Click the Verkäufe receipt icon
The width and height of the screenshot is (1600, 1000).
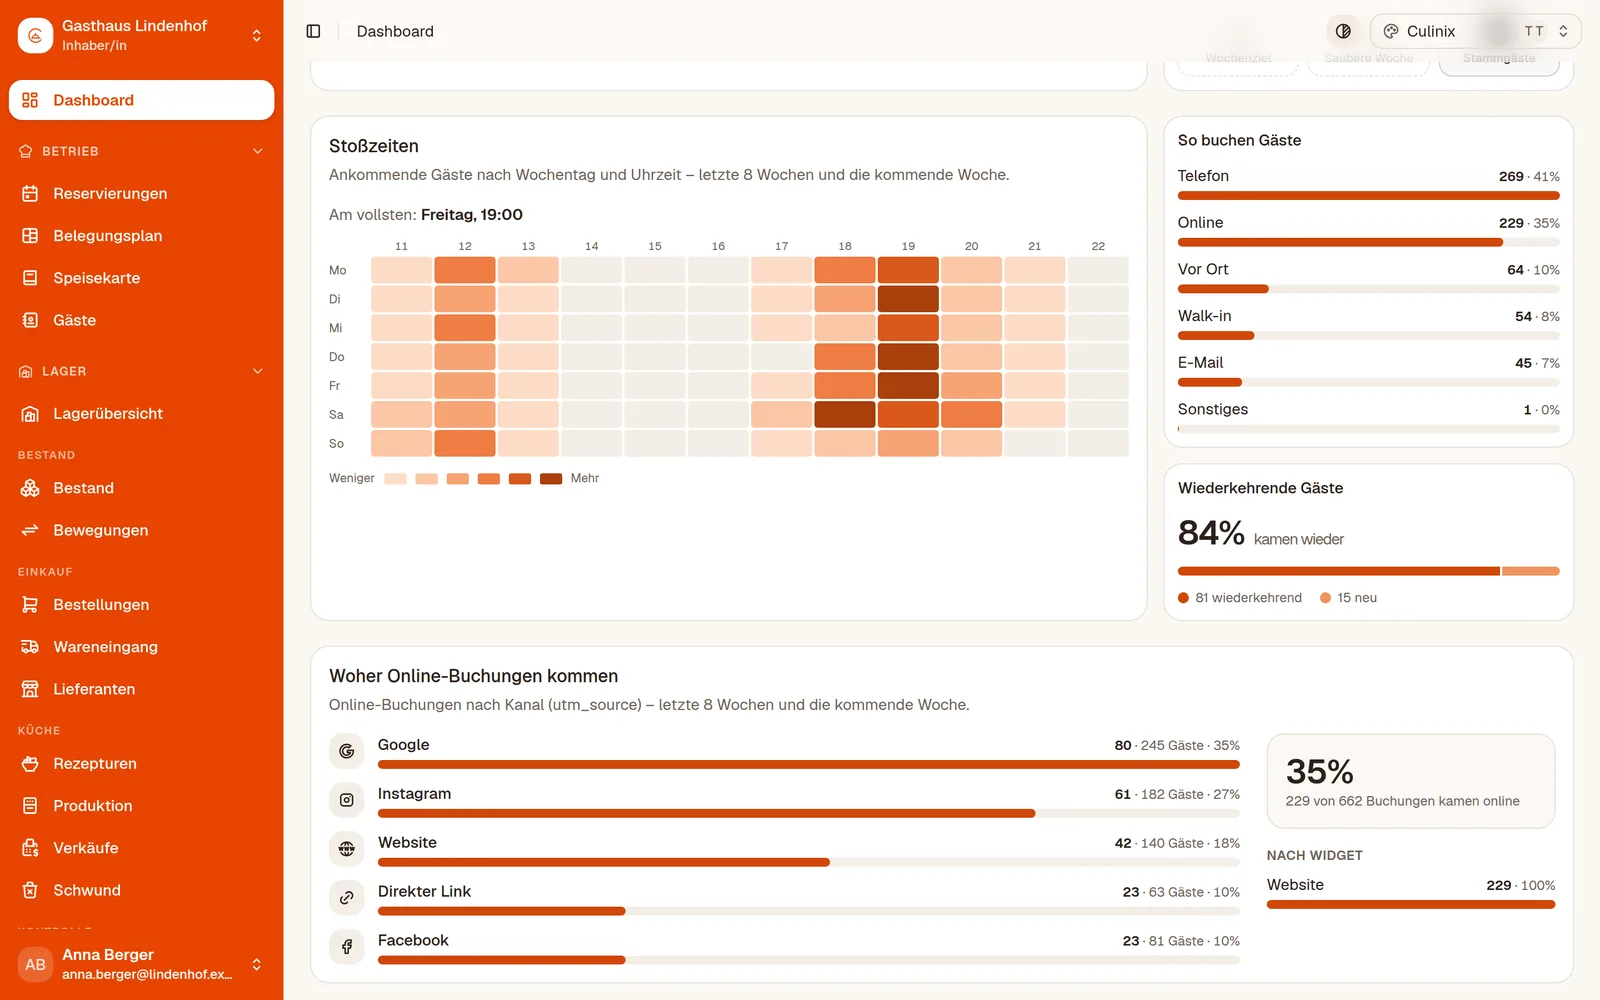[30, 848]
